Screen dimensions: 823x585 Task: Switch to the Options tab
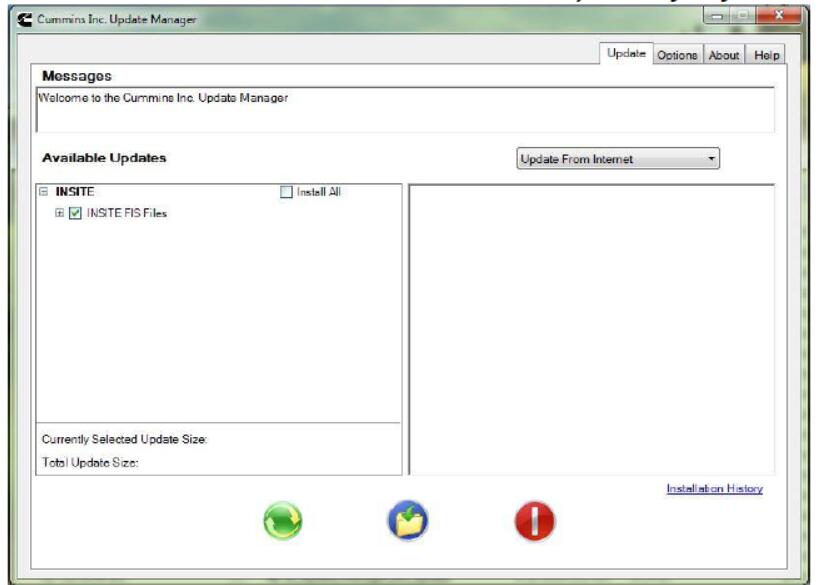click(677, 55)
